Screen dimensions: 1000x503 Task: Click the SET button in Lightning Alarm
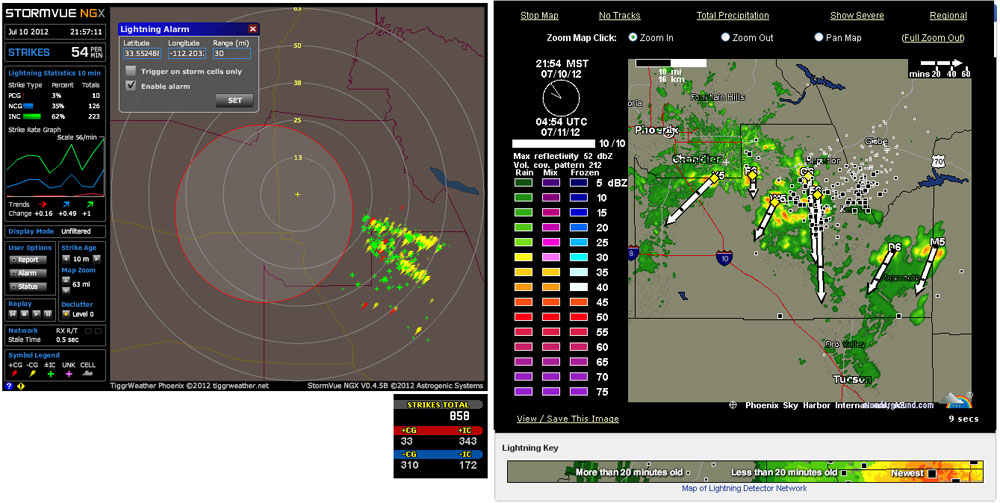click(234, 100)
